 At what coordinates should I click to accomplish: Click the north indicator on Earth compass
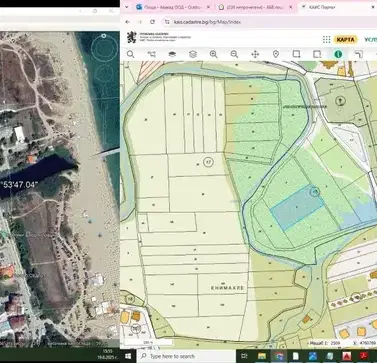(104, 36)
